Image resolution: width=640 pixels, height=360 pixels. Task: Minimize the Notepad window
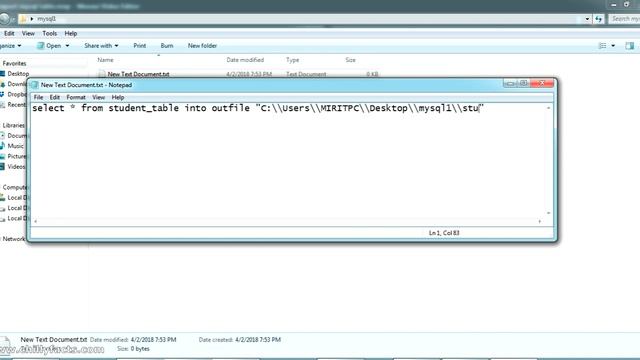510,83
